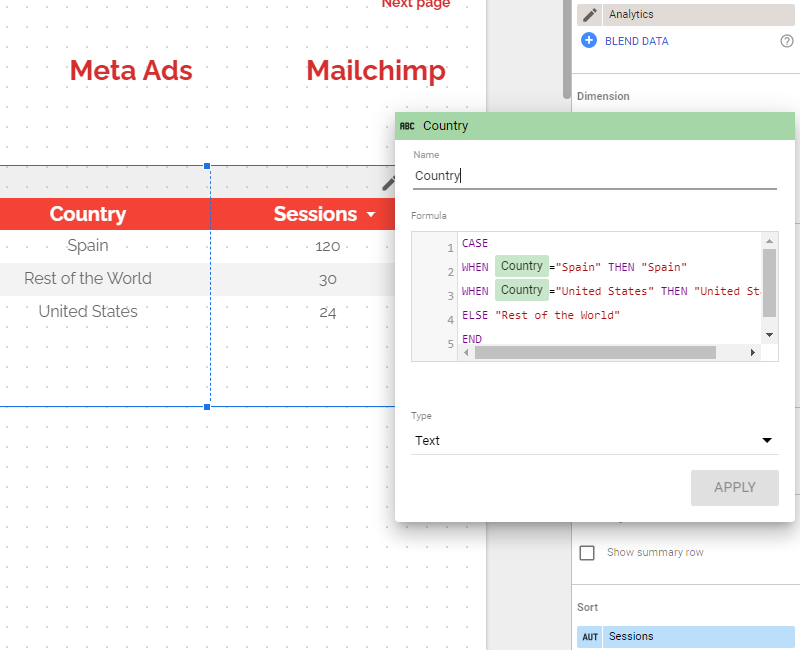Click the END keyword in formula
This screenshot has width=800, height=650.
pos(472,339)
